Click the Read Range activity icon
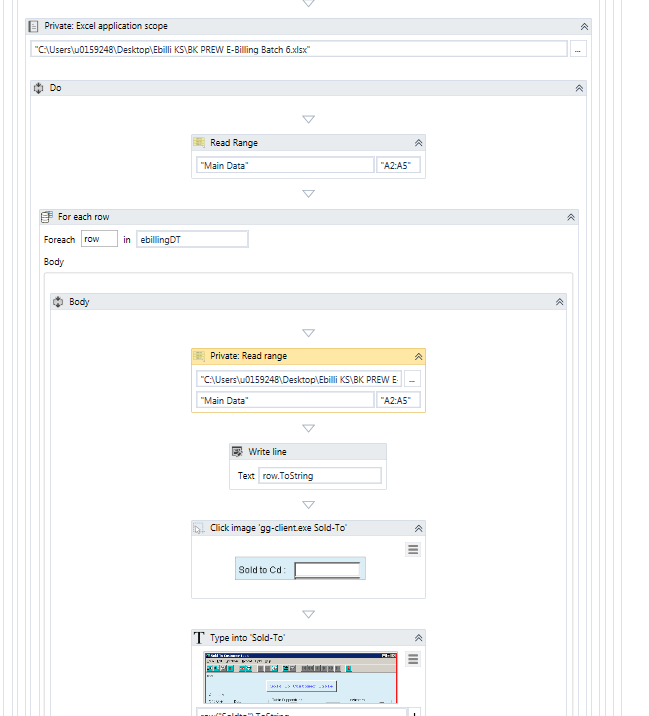 pos(199,142)
